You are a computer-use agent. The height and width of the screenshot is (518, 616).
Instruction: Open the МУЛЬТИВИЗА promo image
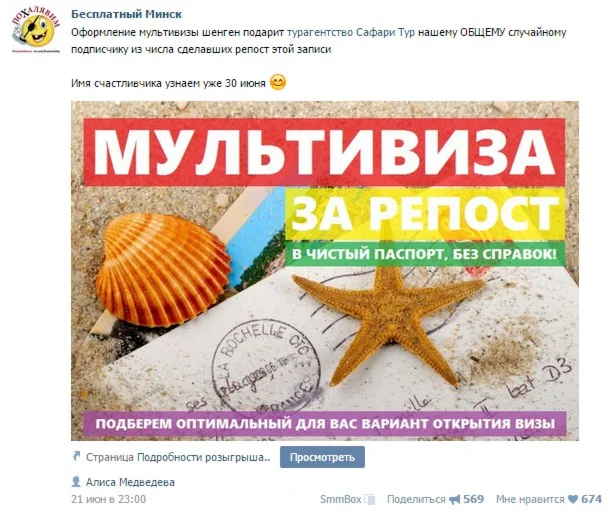[x=325, y=271]
